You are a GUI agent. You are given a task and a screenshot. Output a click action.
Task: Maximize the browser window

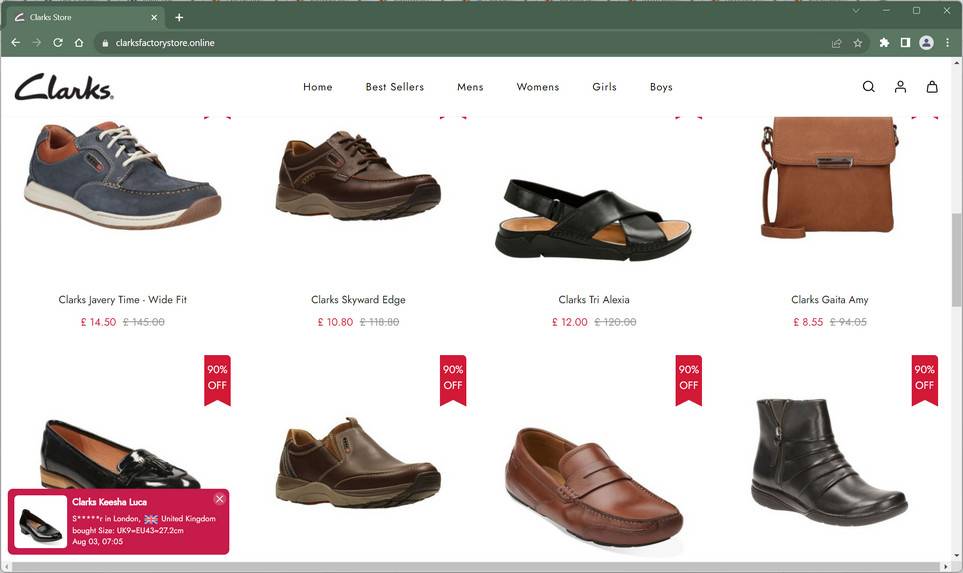916,10
